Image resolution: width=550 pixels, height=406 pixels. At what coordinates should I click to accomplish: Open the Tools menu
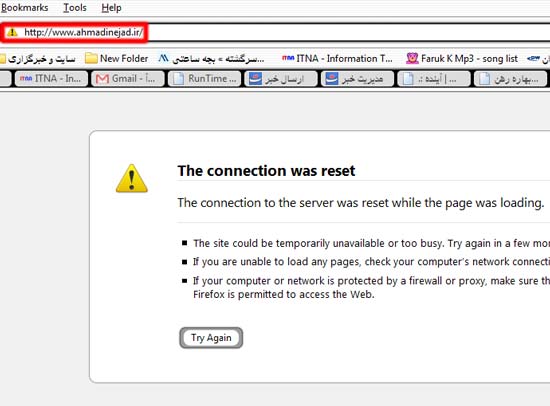click(x=75, y=7)
